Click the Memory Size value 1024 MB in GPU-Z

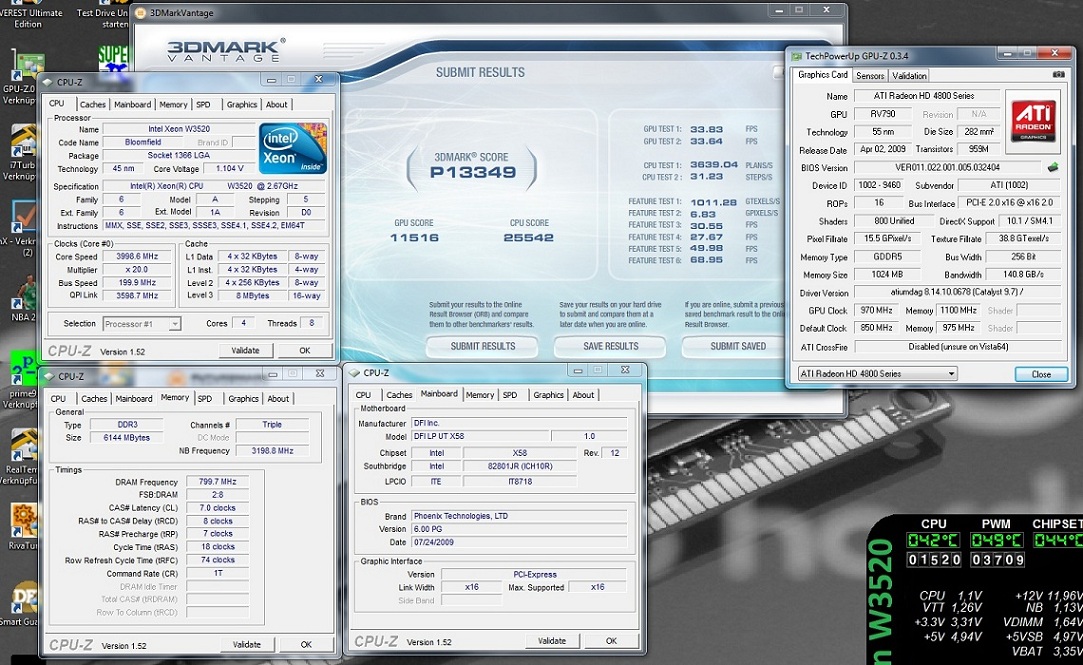tap(887, 275)
